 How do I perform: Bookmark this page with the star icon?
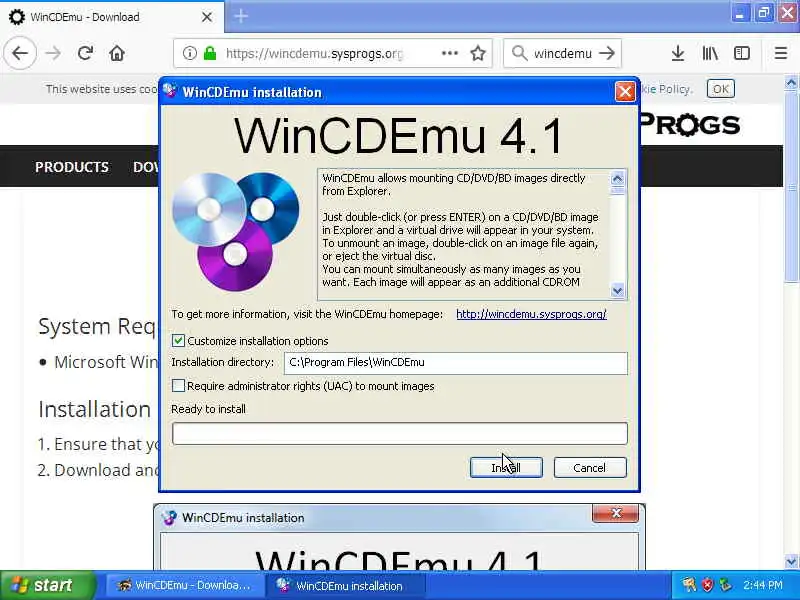tap(478, 53)
